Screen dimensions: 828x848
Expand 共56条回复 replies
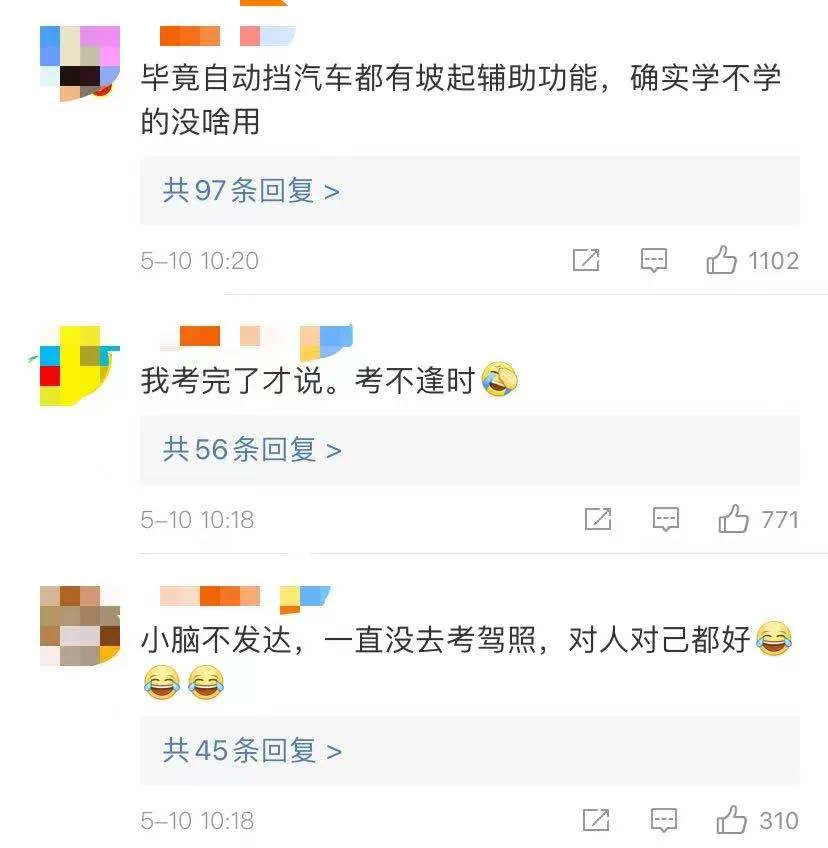pyautogui.click(x=470, y=450)
